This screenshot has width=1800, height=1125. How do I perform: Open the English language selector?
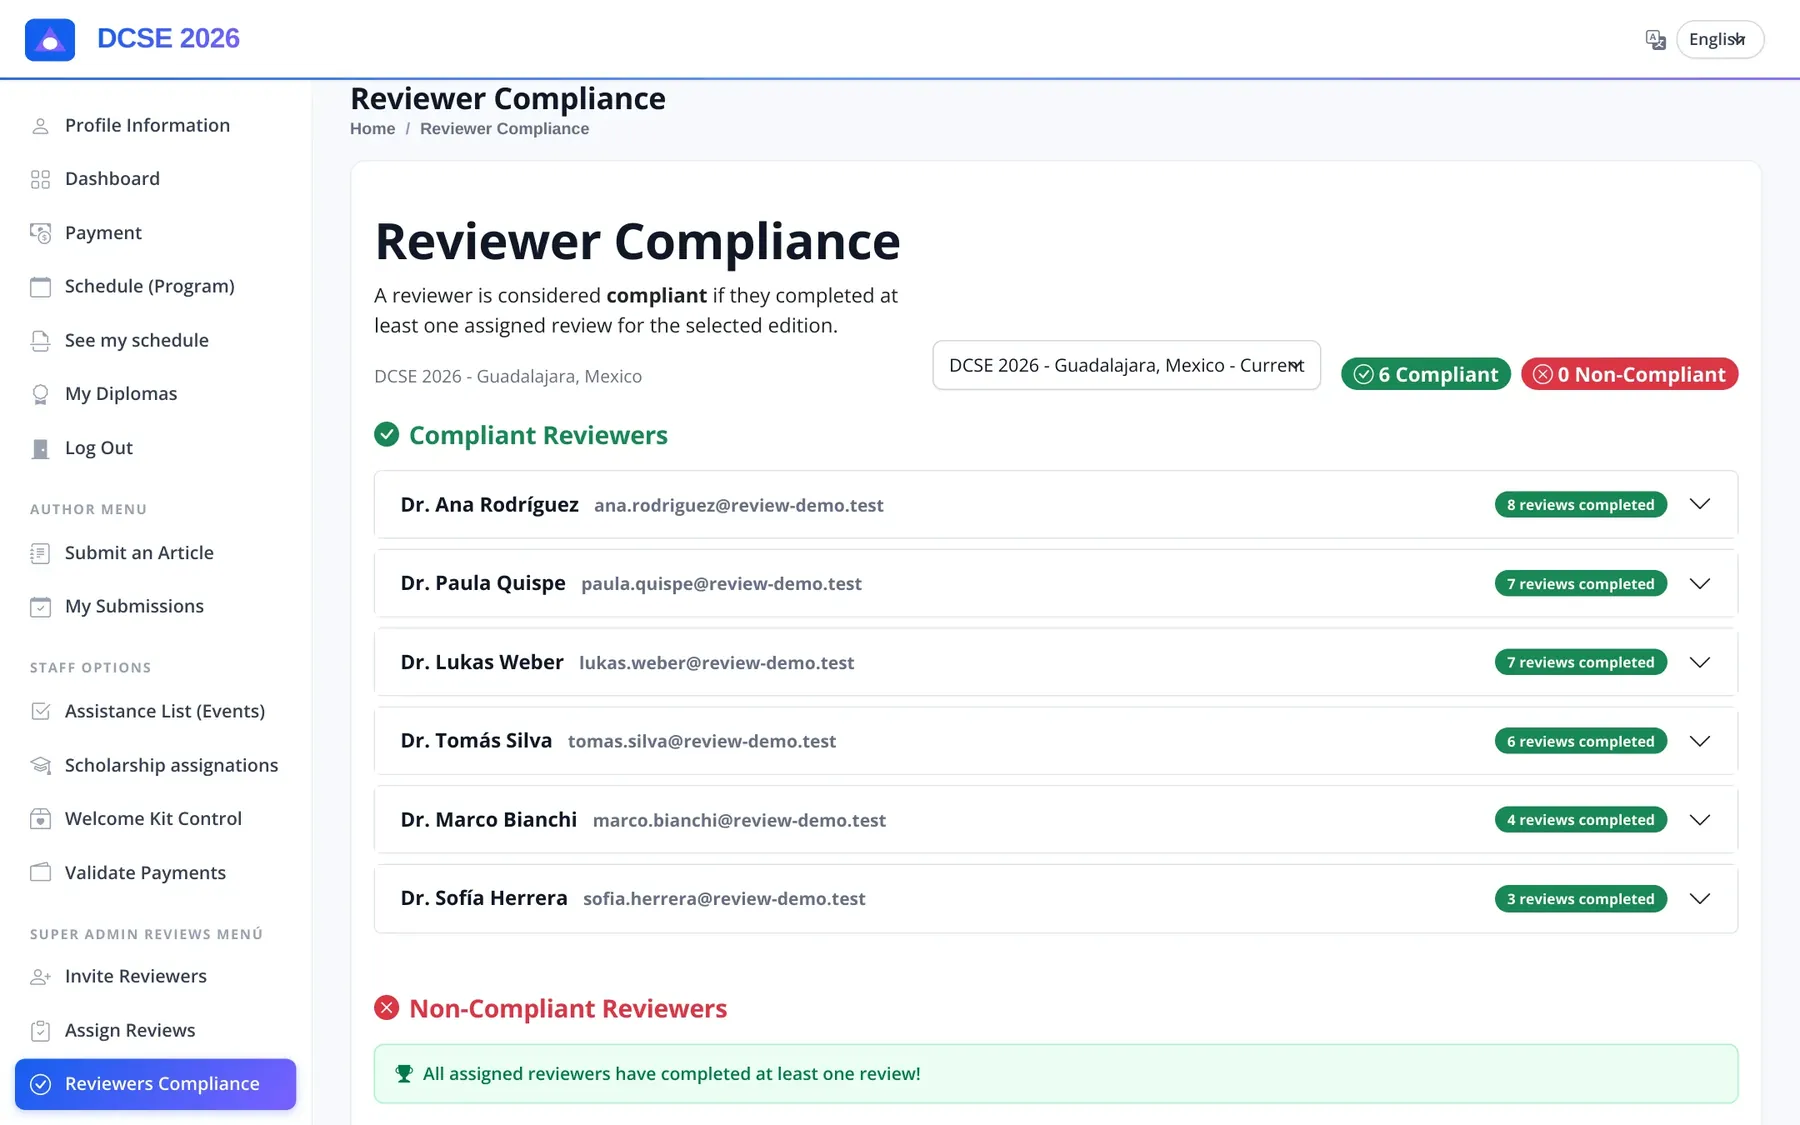pyautogui.click(x=1720, y=39)
